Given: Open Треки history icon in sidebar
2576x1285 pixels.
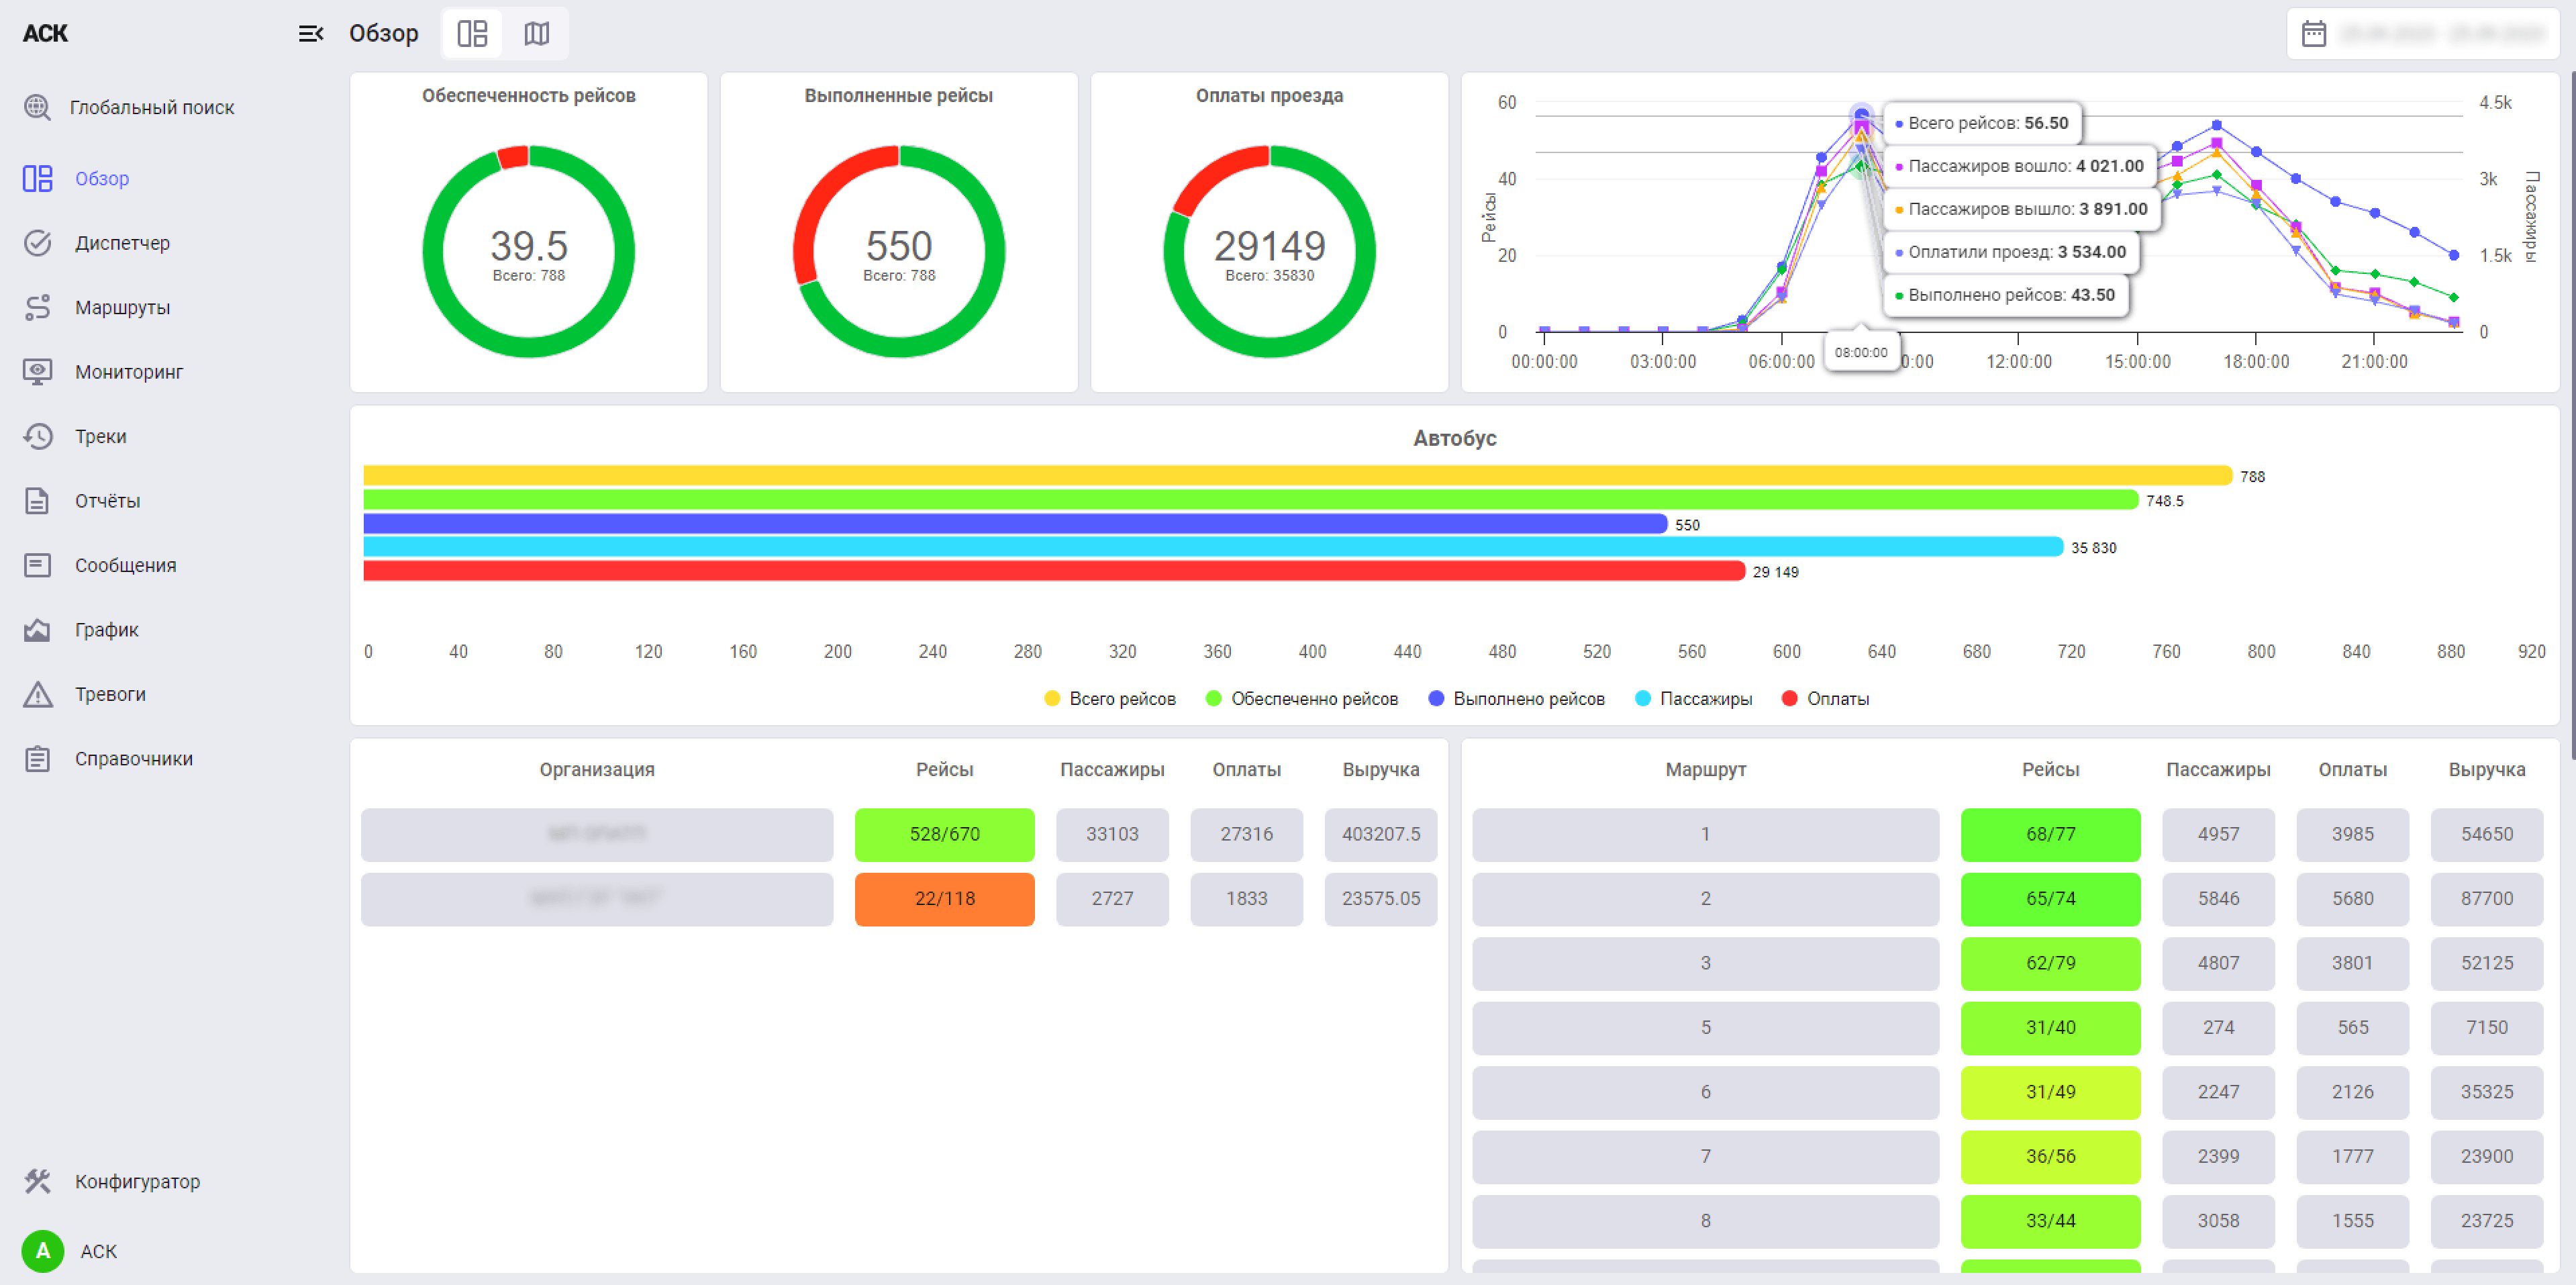Looking at the screenshot, I should click(x=37, y=436).
